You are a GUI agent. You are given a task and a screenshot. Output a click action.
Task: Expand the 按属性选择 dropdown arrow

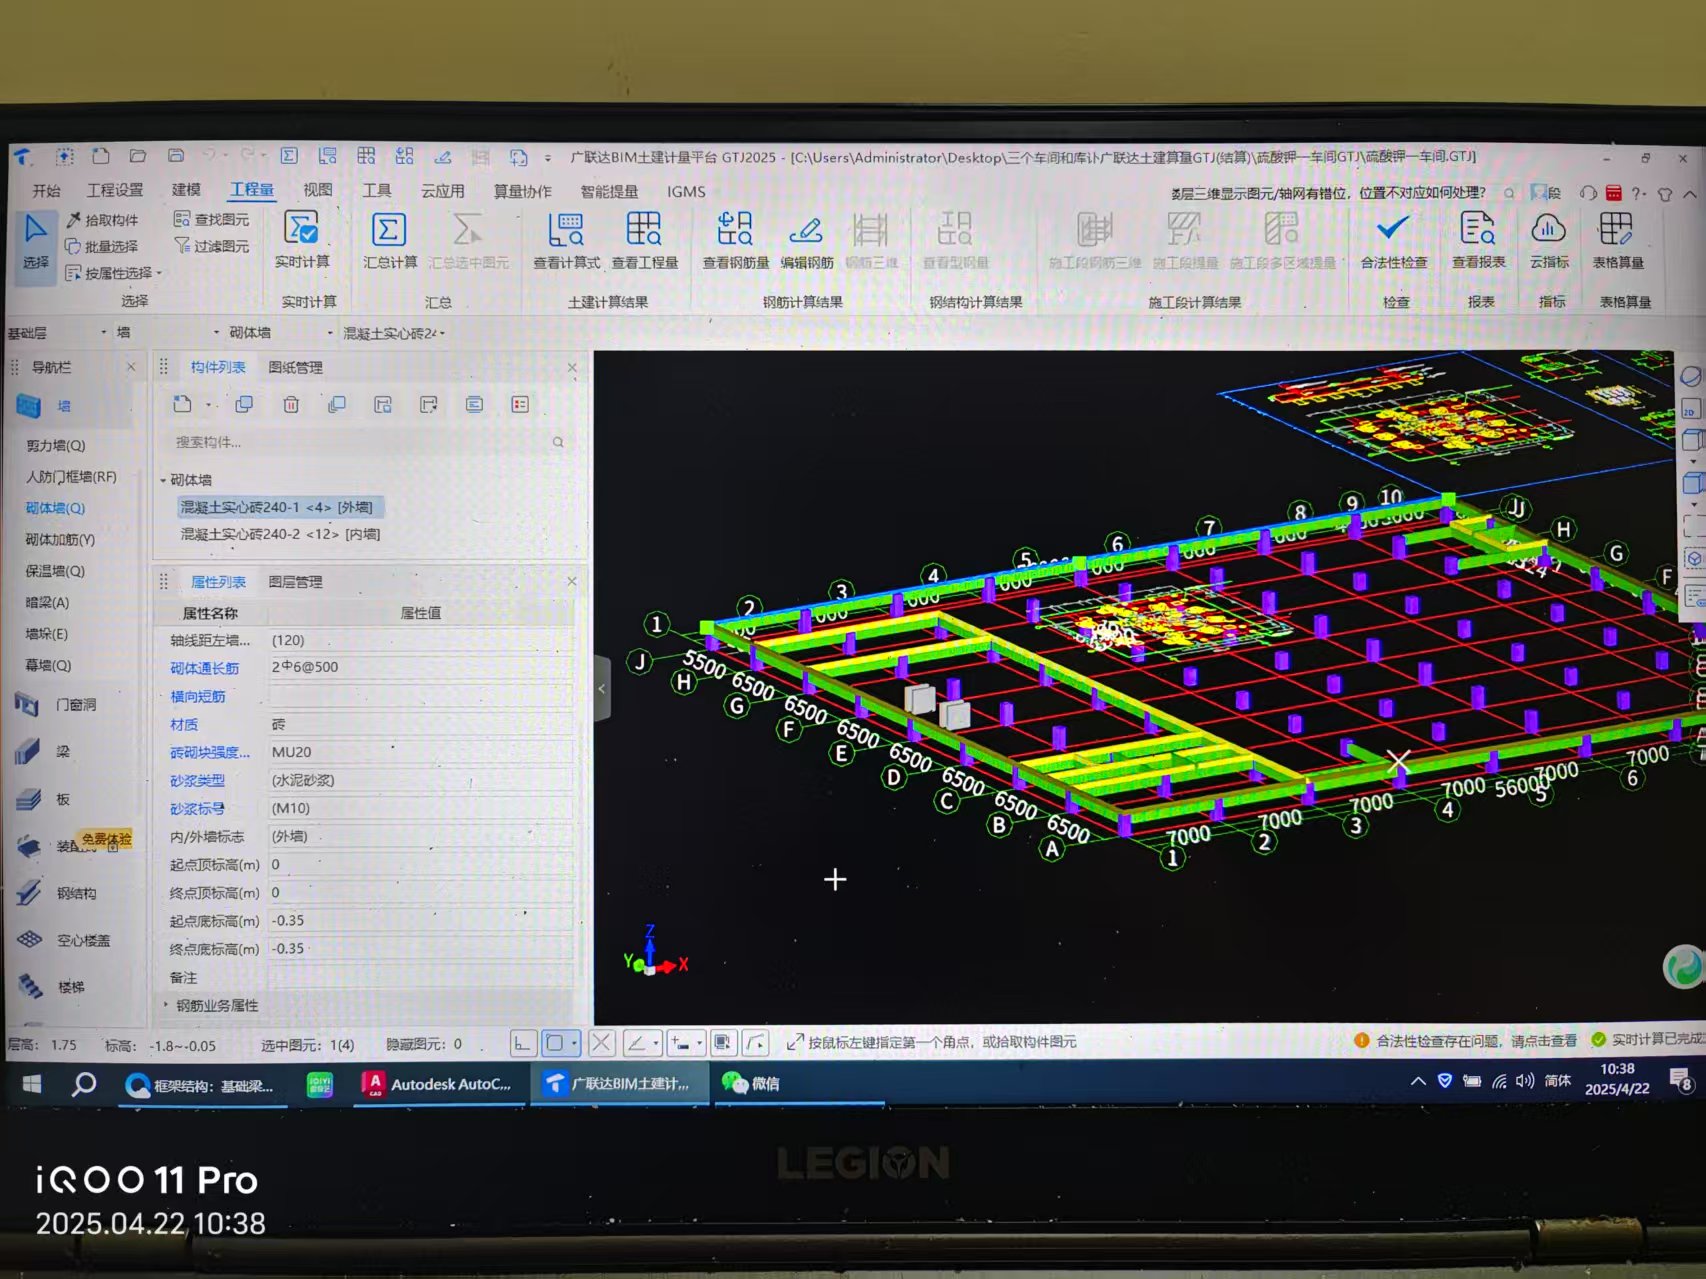coord(159,273)
